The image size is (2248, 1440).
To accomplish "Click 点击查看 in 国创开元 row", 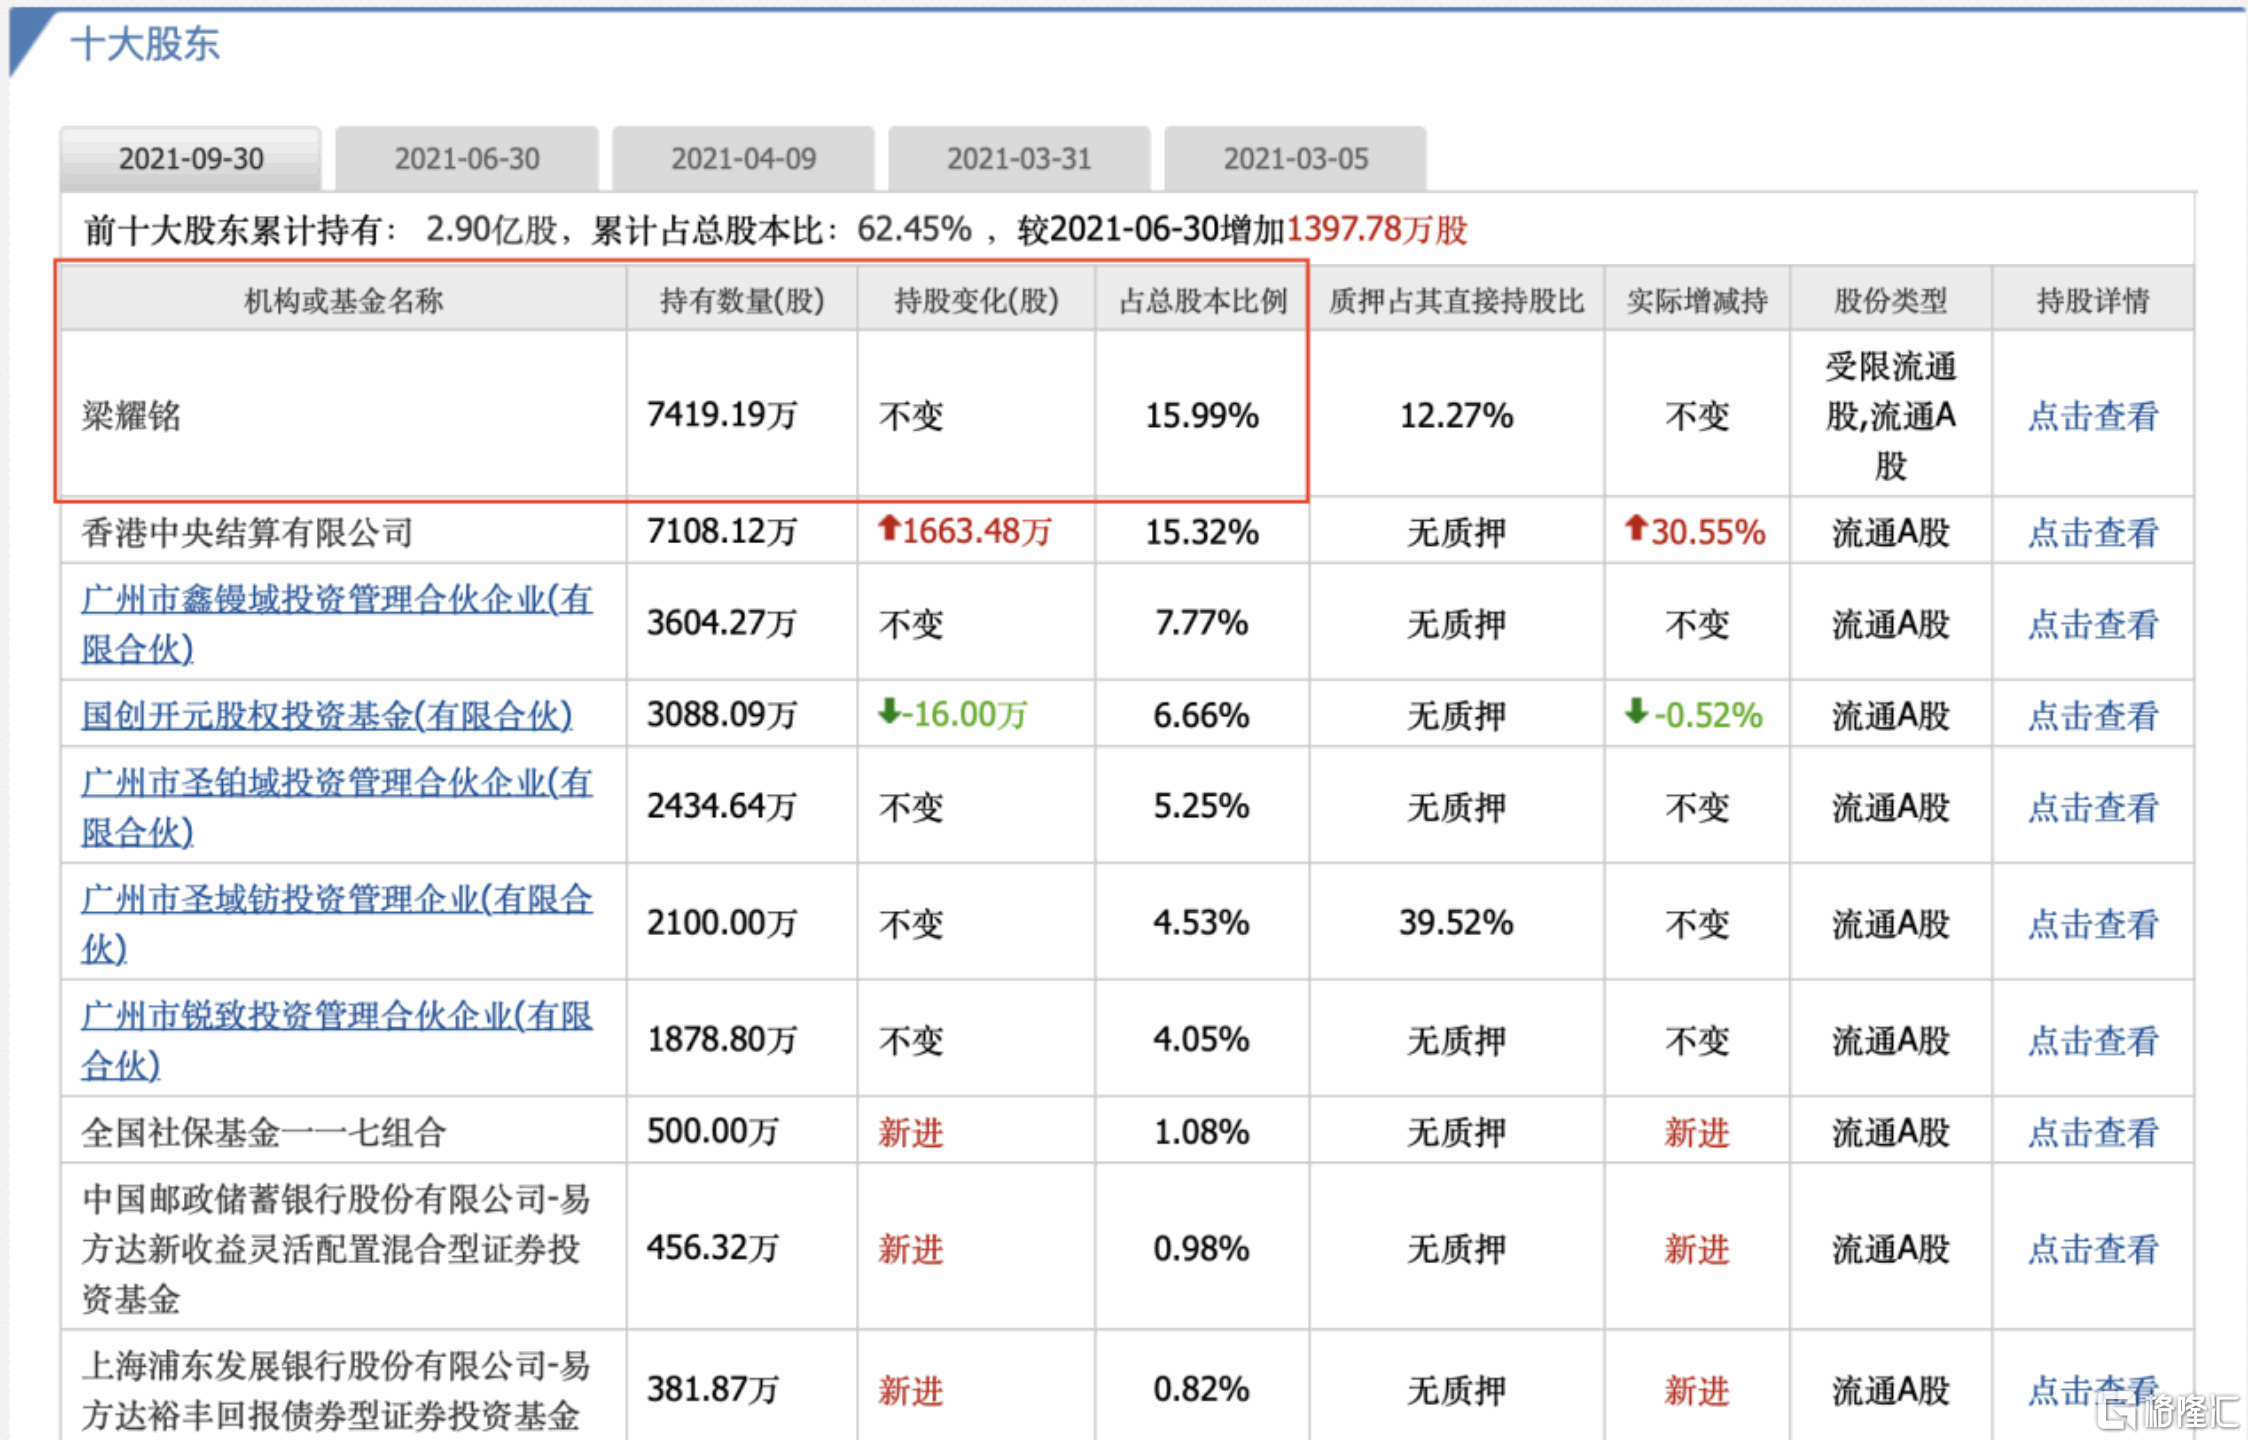I will (x=2092, y=715).
